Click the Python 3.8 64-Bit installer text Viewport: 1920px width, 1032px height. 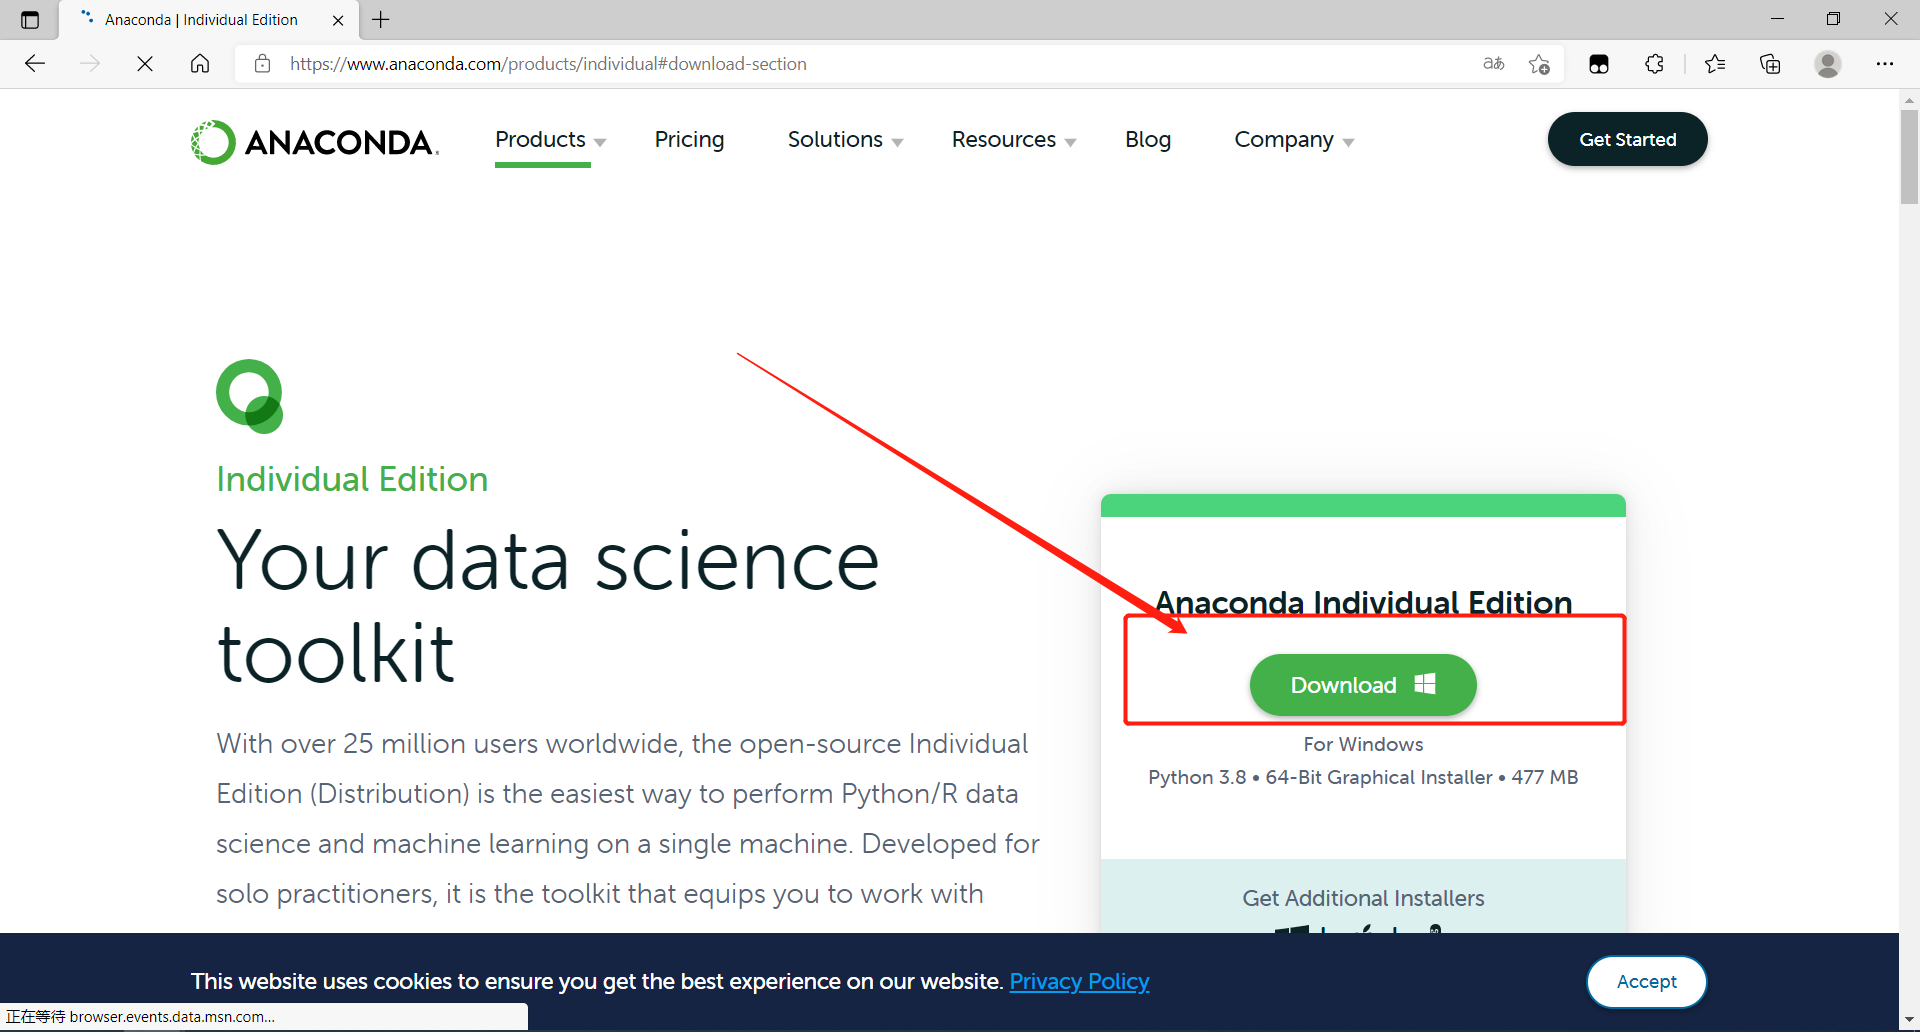[1363, 777]
